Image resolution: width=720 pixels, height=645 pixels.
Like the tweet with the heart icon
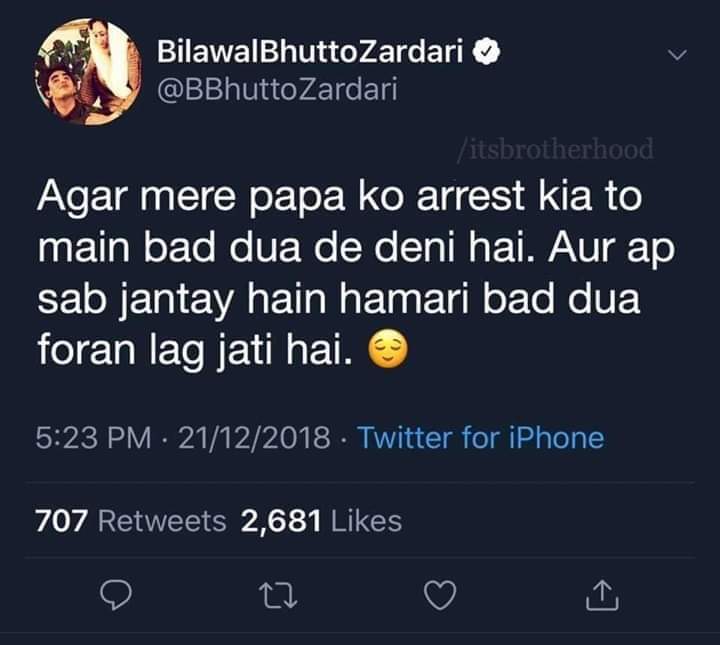440,595
